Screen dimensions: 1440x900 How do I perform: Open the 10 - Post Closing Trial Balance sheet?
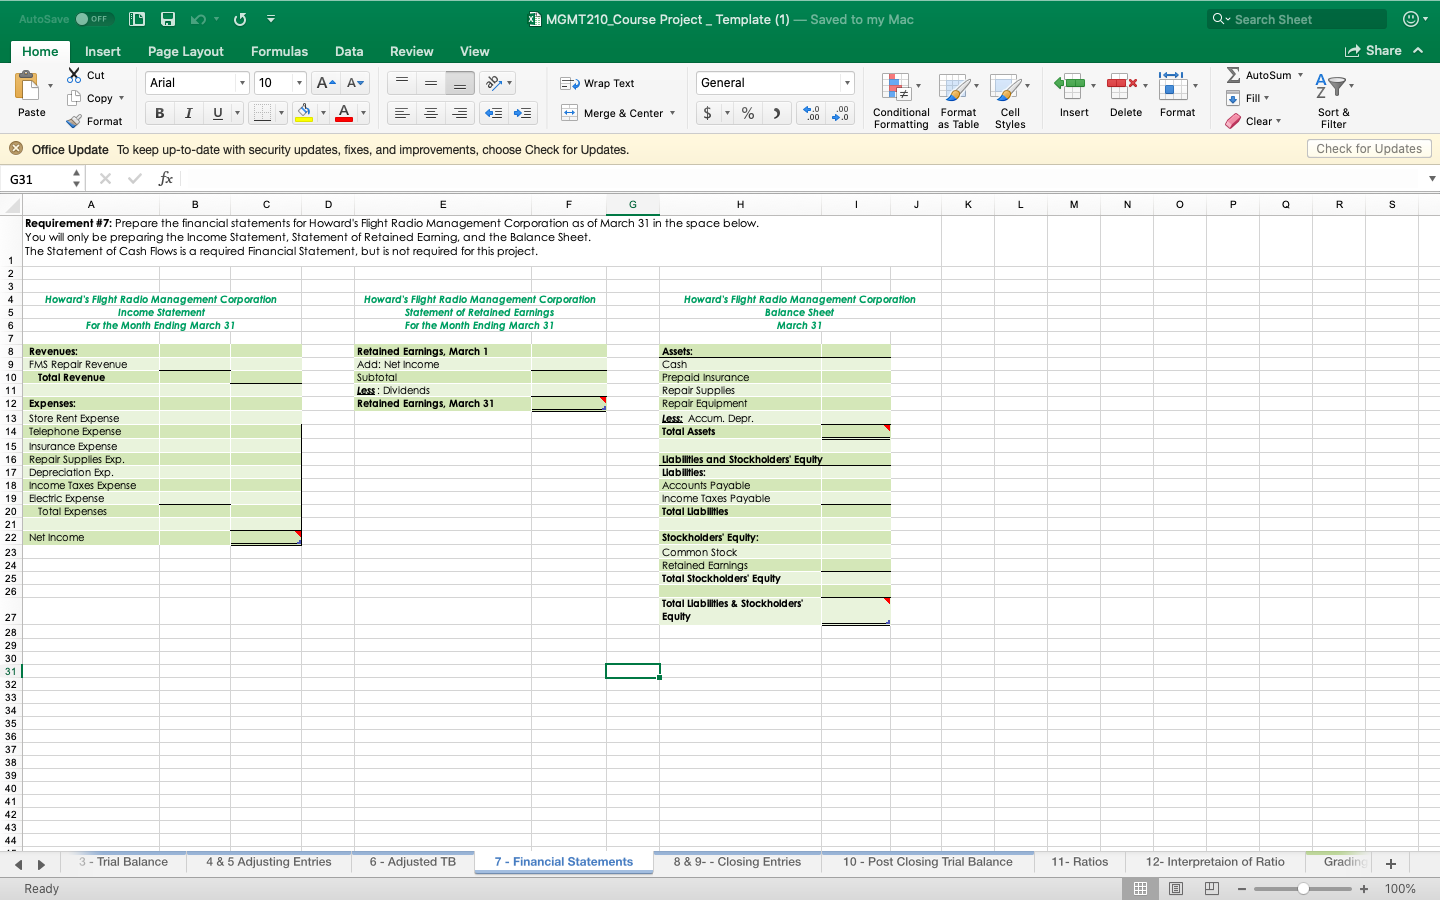click(x=927, y=862)
